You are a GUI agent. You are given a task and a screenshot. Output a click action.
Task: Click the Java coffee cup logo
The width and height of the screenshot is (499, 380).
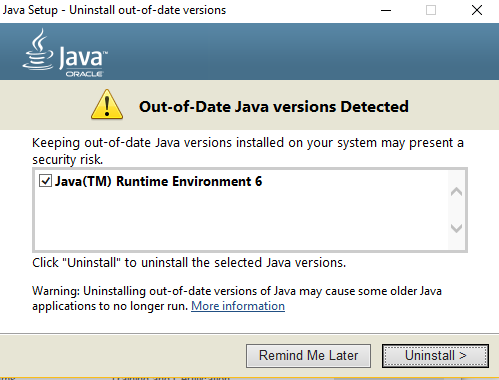point(38,50)
